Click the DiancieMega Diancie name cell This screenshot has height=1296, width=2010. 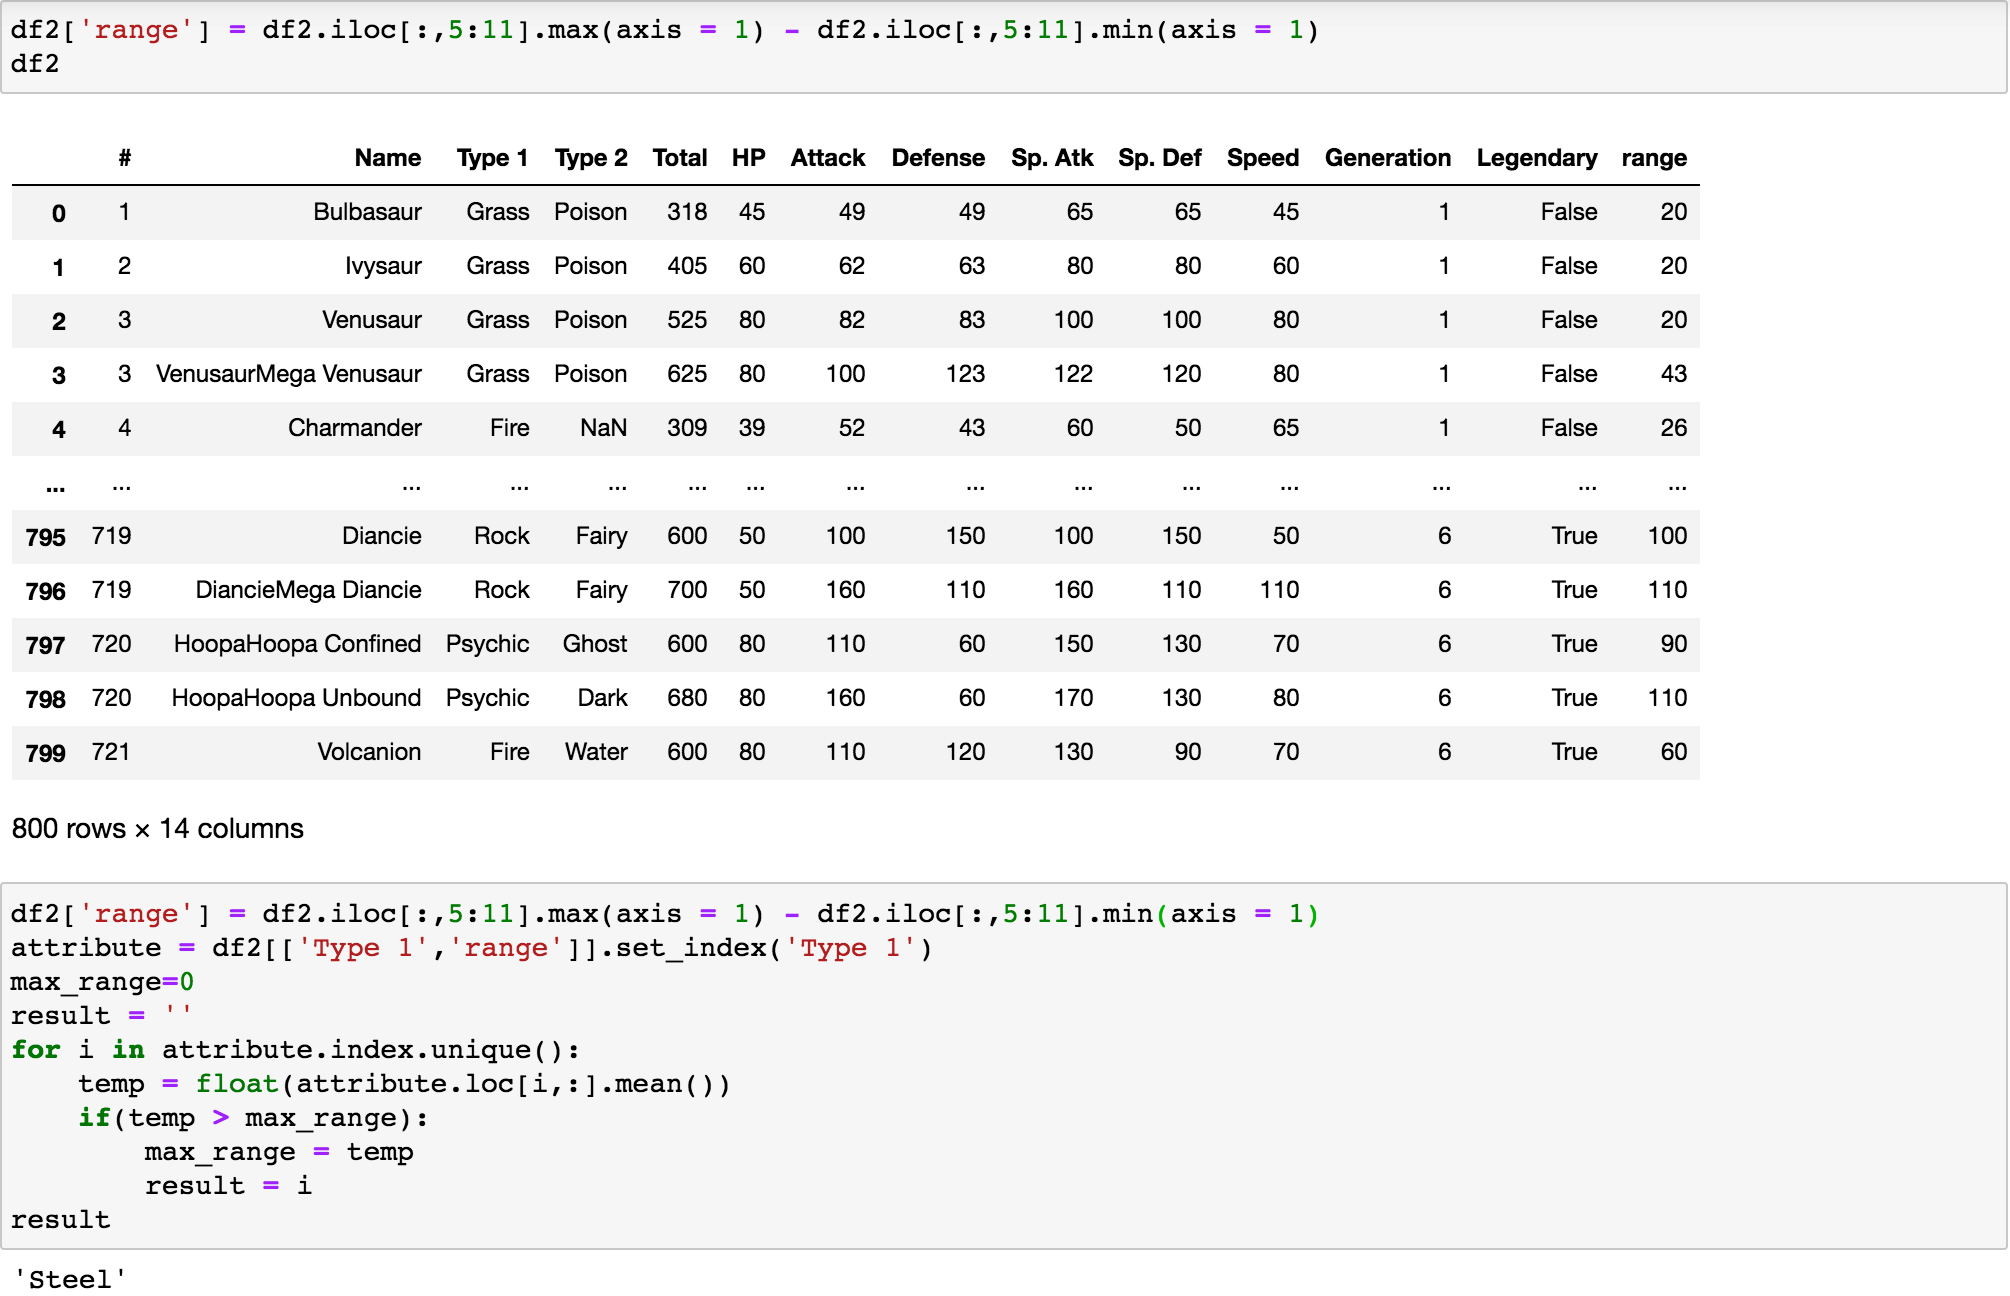point(308,590)
